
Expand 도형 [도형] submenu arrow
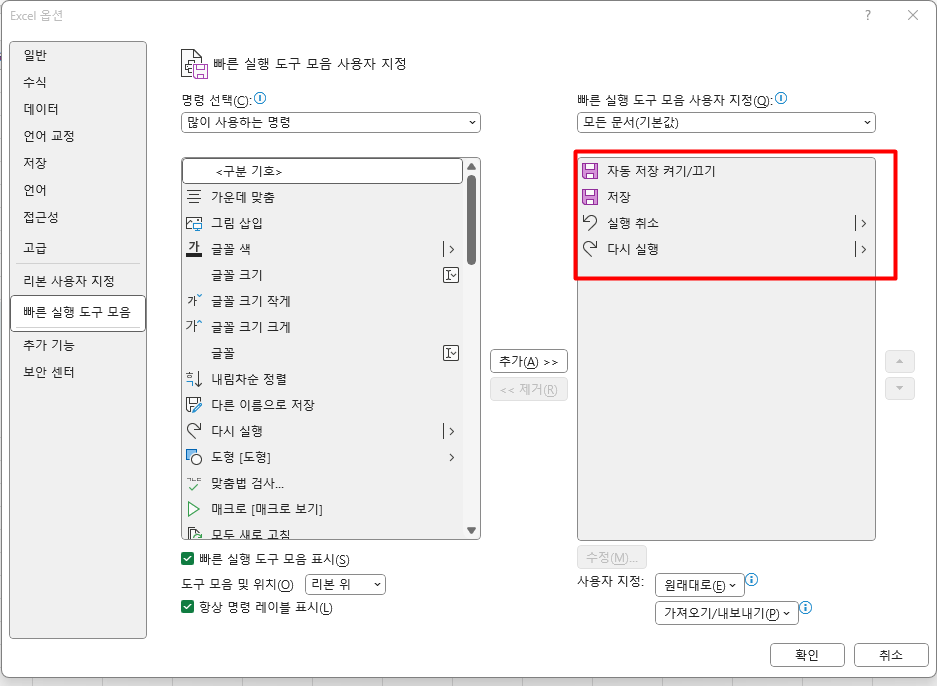click(452, 457)
